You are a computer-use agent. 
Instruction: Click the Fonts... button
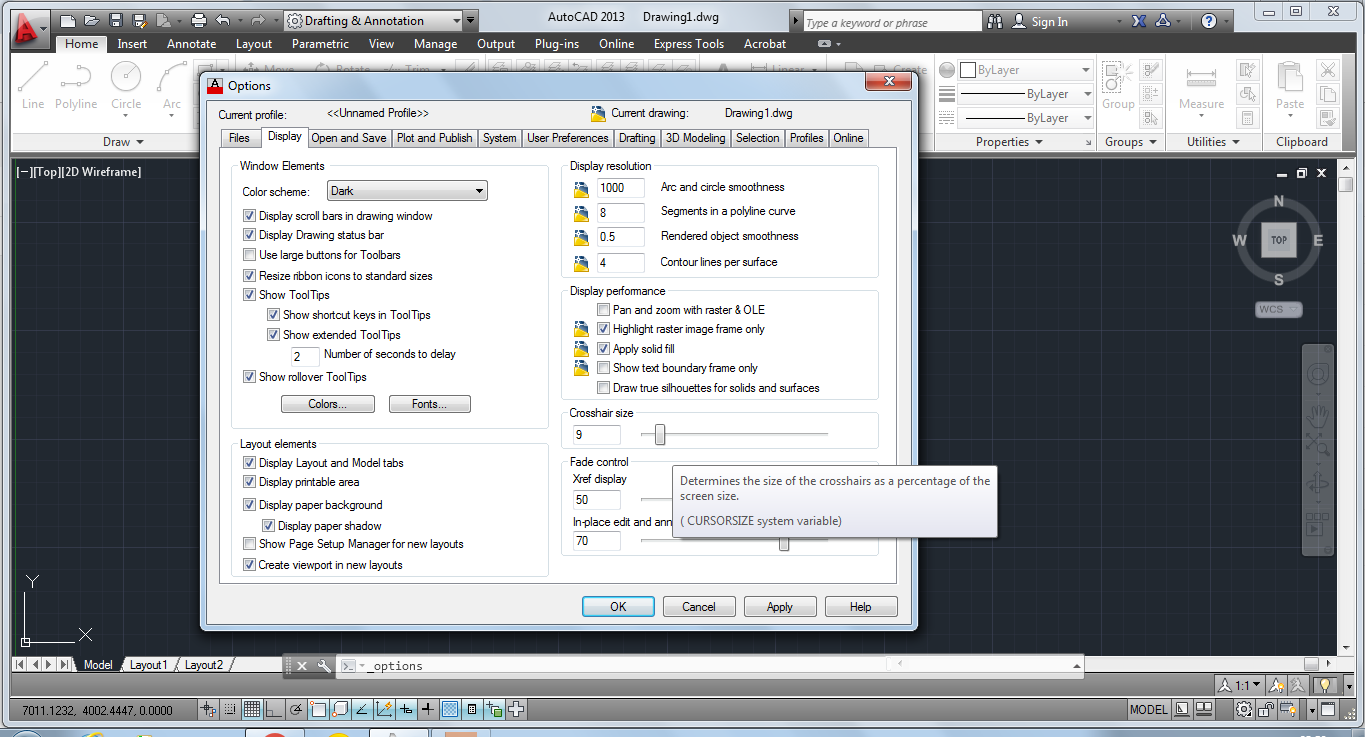429,404
